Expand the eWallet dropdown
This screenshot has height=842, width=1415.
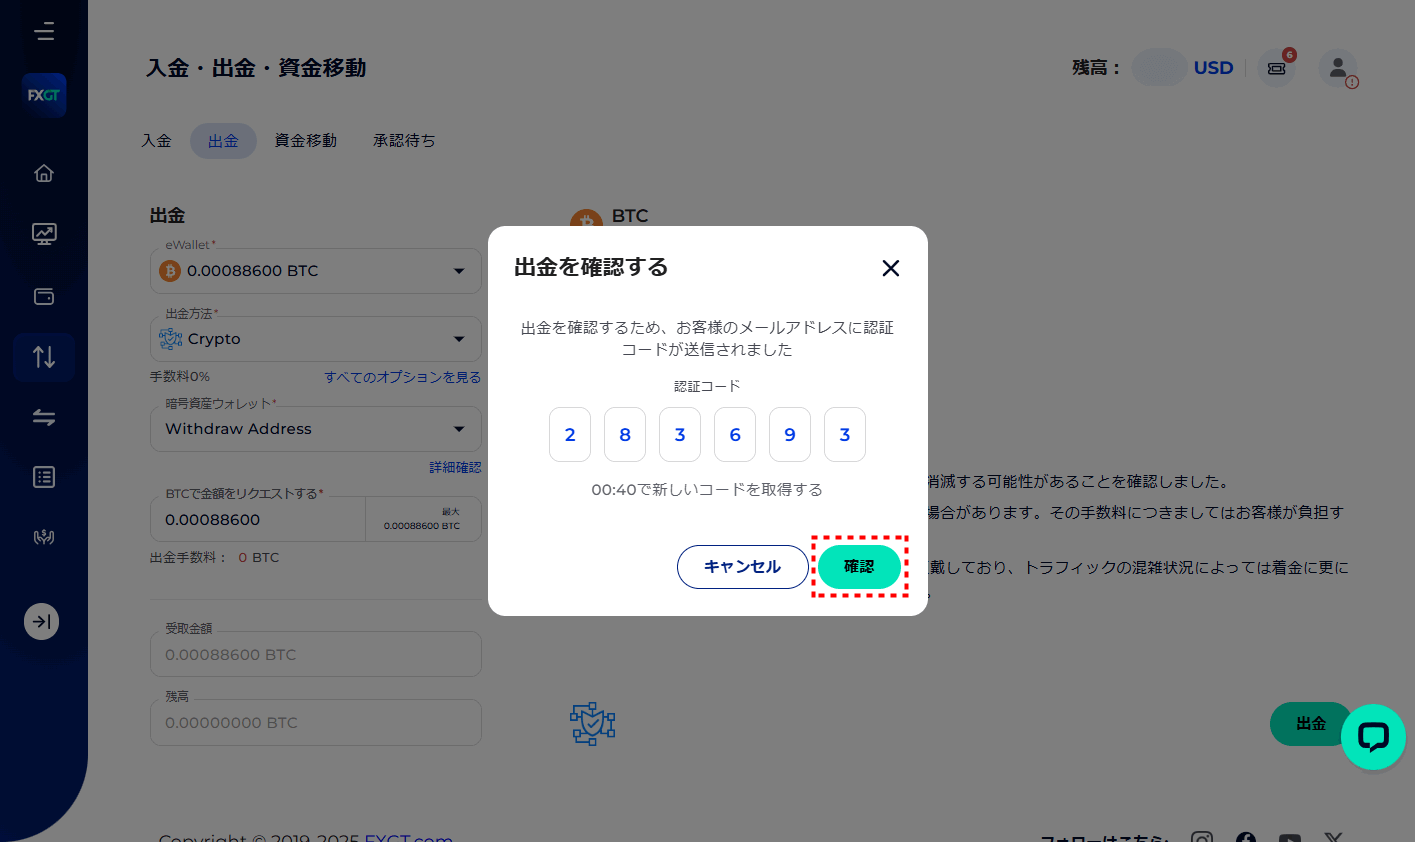[459, 271]
